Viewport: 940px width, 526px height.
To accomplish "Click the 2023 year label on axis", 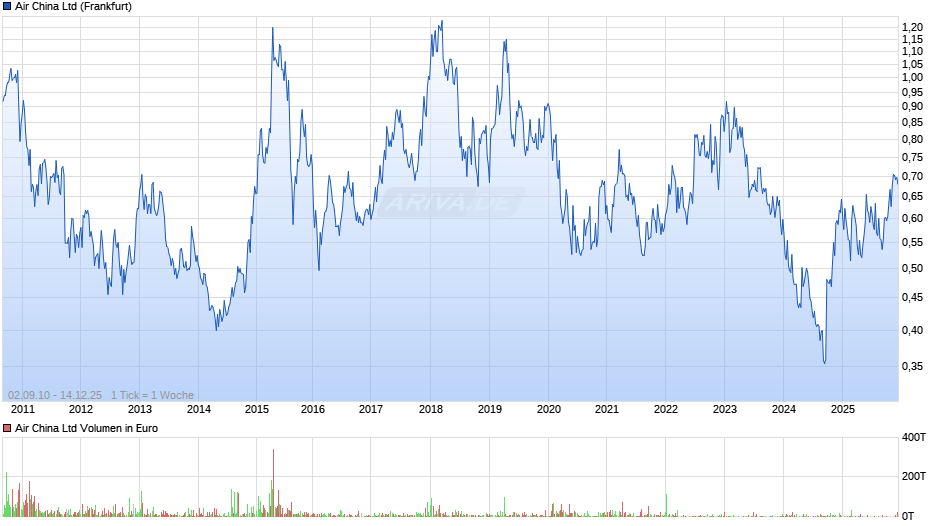I will point(724,409).
